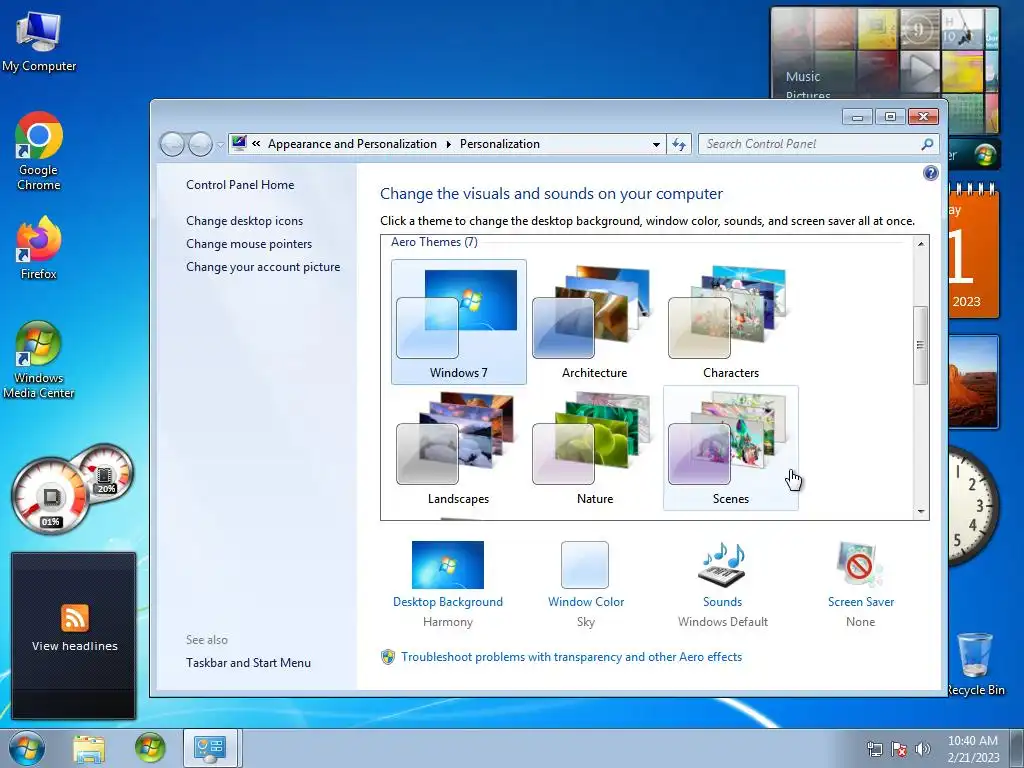
Task: Click the network tray icon
Action: [x=874, y=749]
